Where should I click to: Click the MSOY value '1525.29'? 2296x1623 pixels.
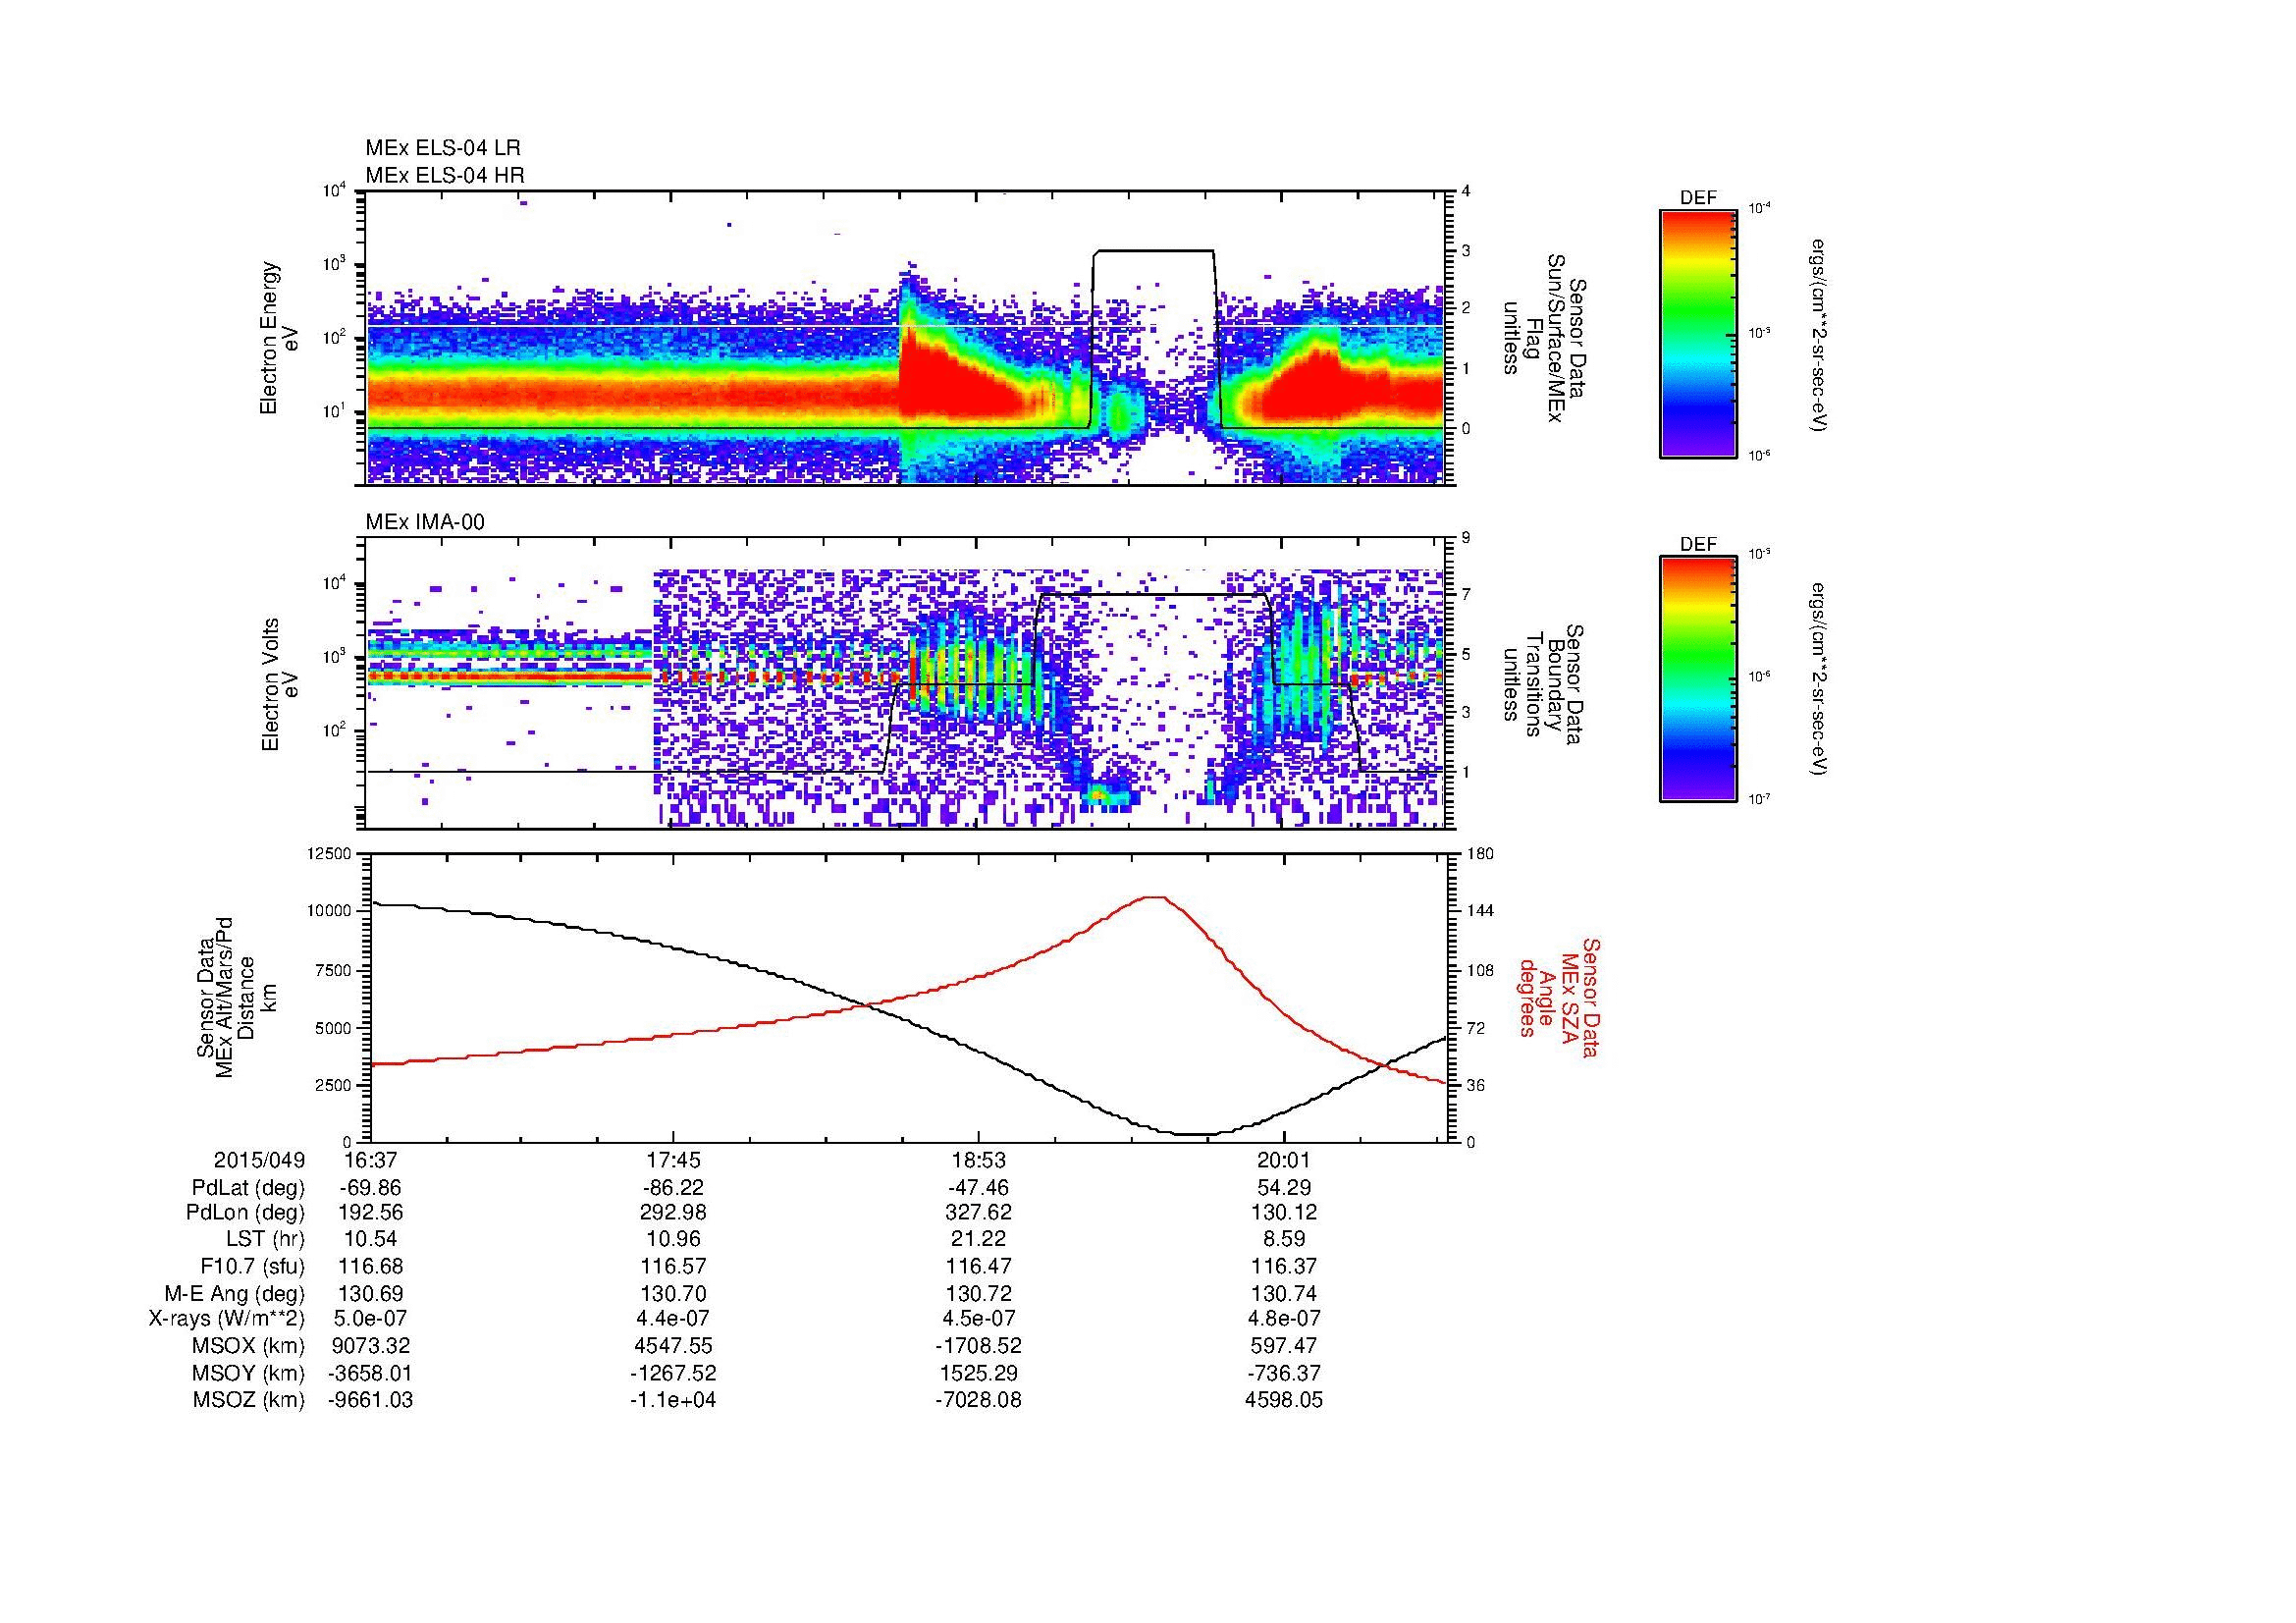click(x=978, y=1373)
